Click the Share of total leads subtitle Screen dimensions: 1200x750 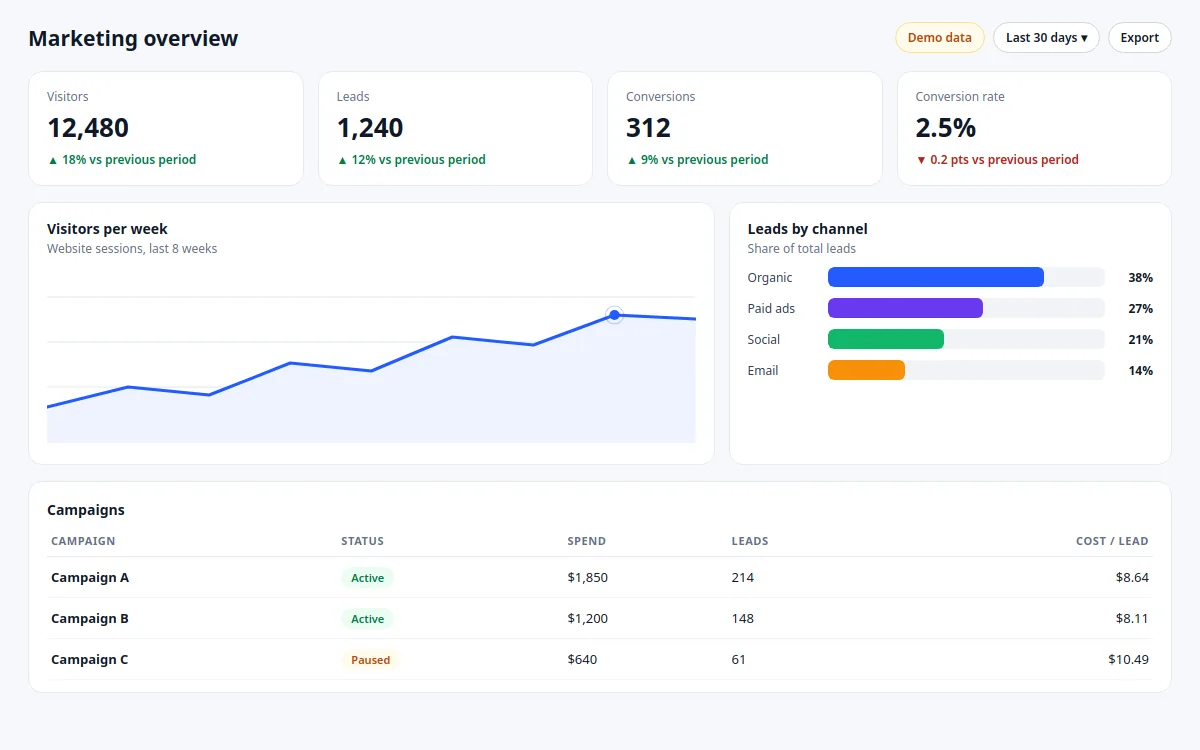tap(802, 248)
